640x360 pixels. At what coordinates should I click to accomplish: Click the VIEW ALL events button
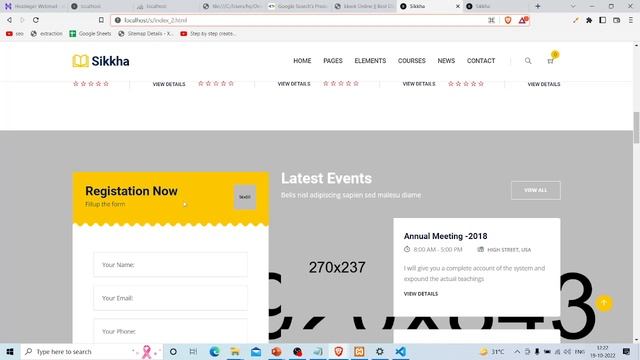point(536,190)
